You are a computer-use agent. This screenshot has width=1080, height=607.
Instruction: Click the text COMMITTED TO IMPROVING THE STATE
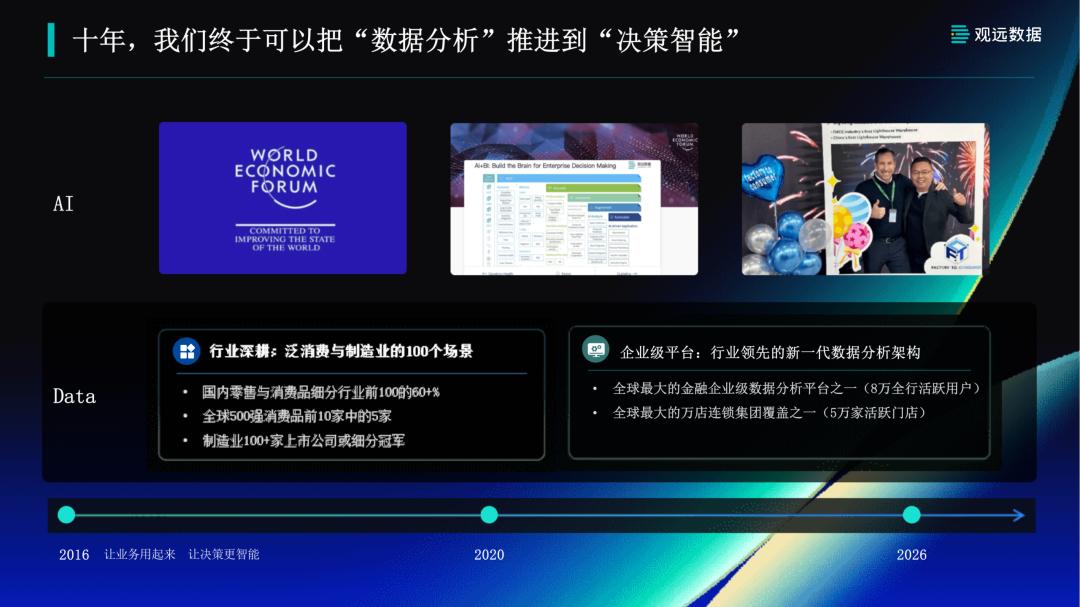(x=285, y=235)
